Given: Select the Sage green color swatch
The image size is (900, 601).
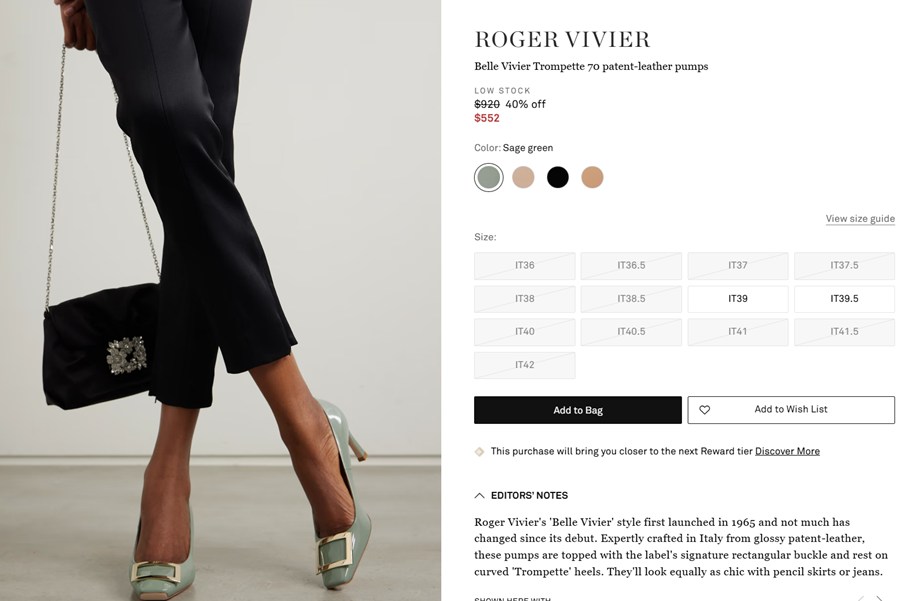Looking at the screenshot, I should [488, 177].
